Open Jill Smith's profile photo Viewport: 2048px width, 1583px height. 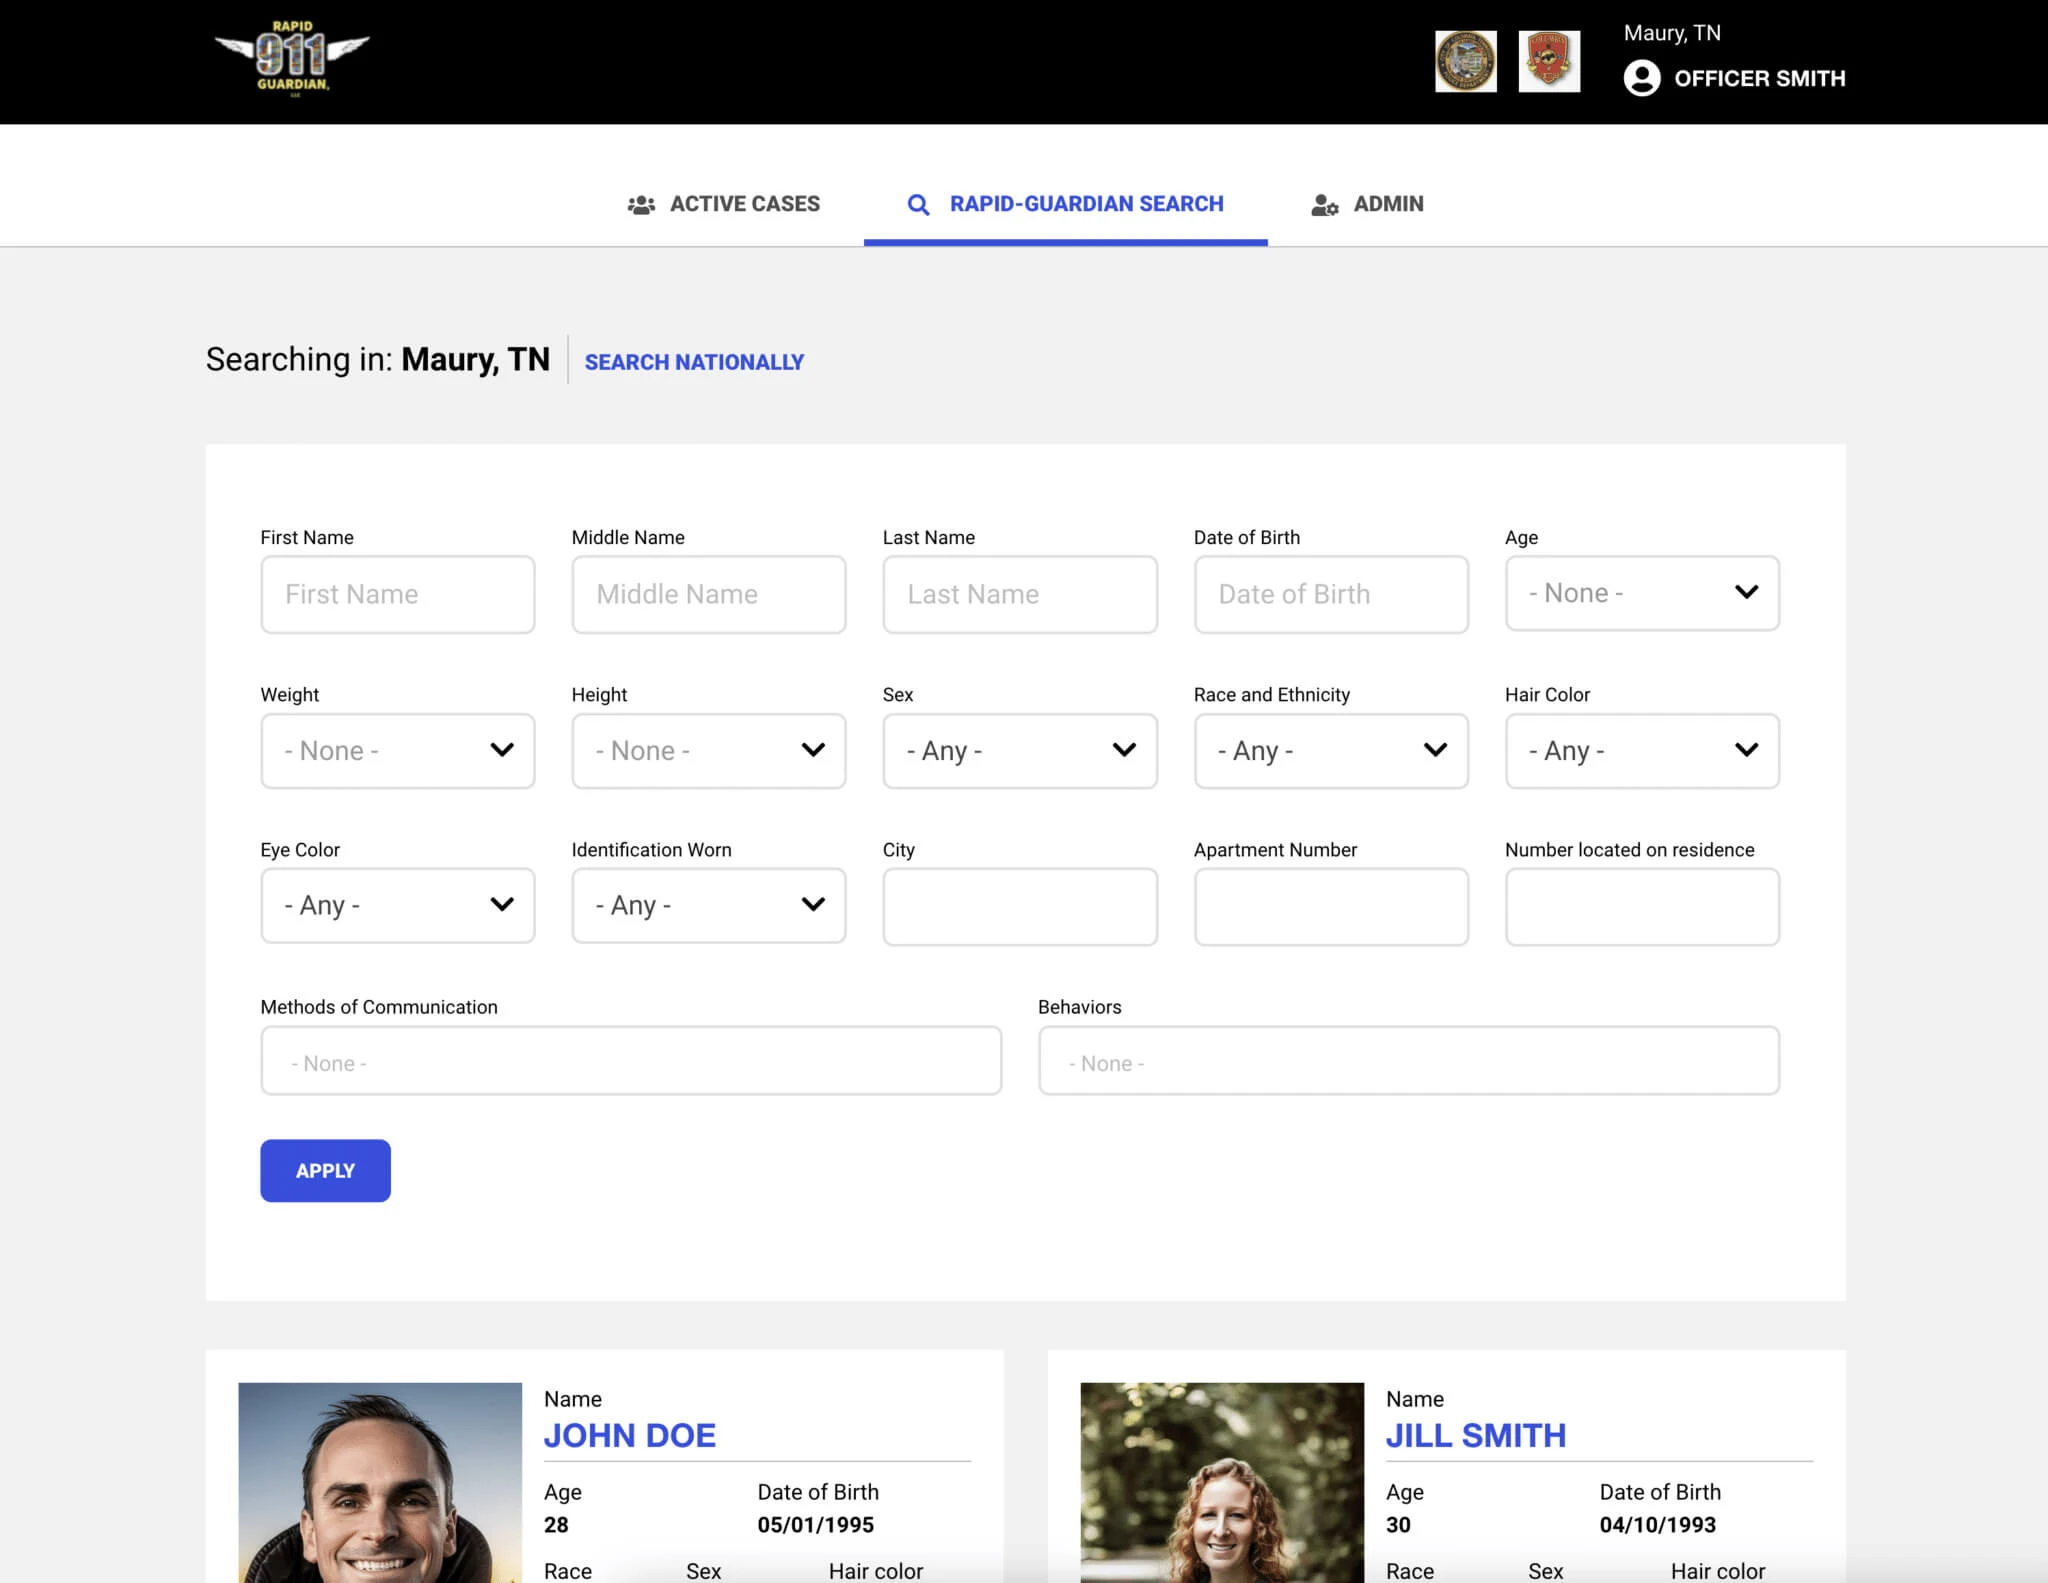pos(1222,1482)
